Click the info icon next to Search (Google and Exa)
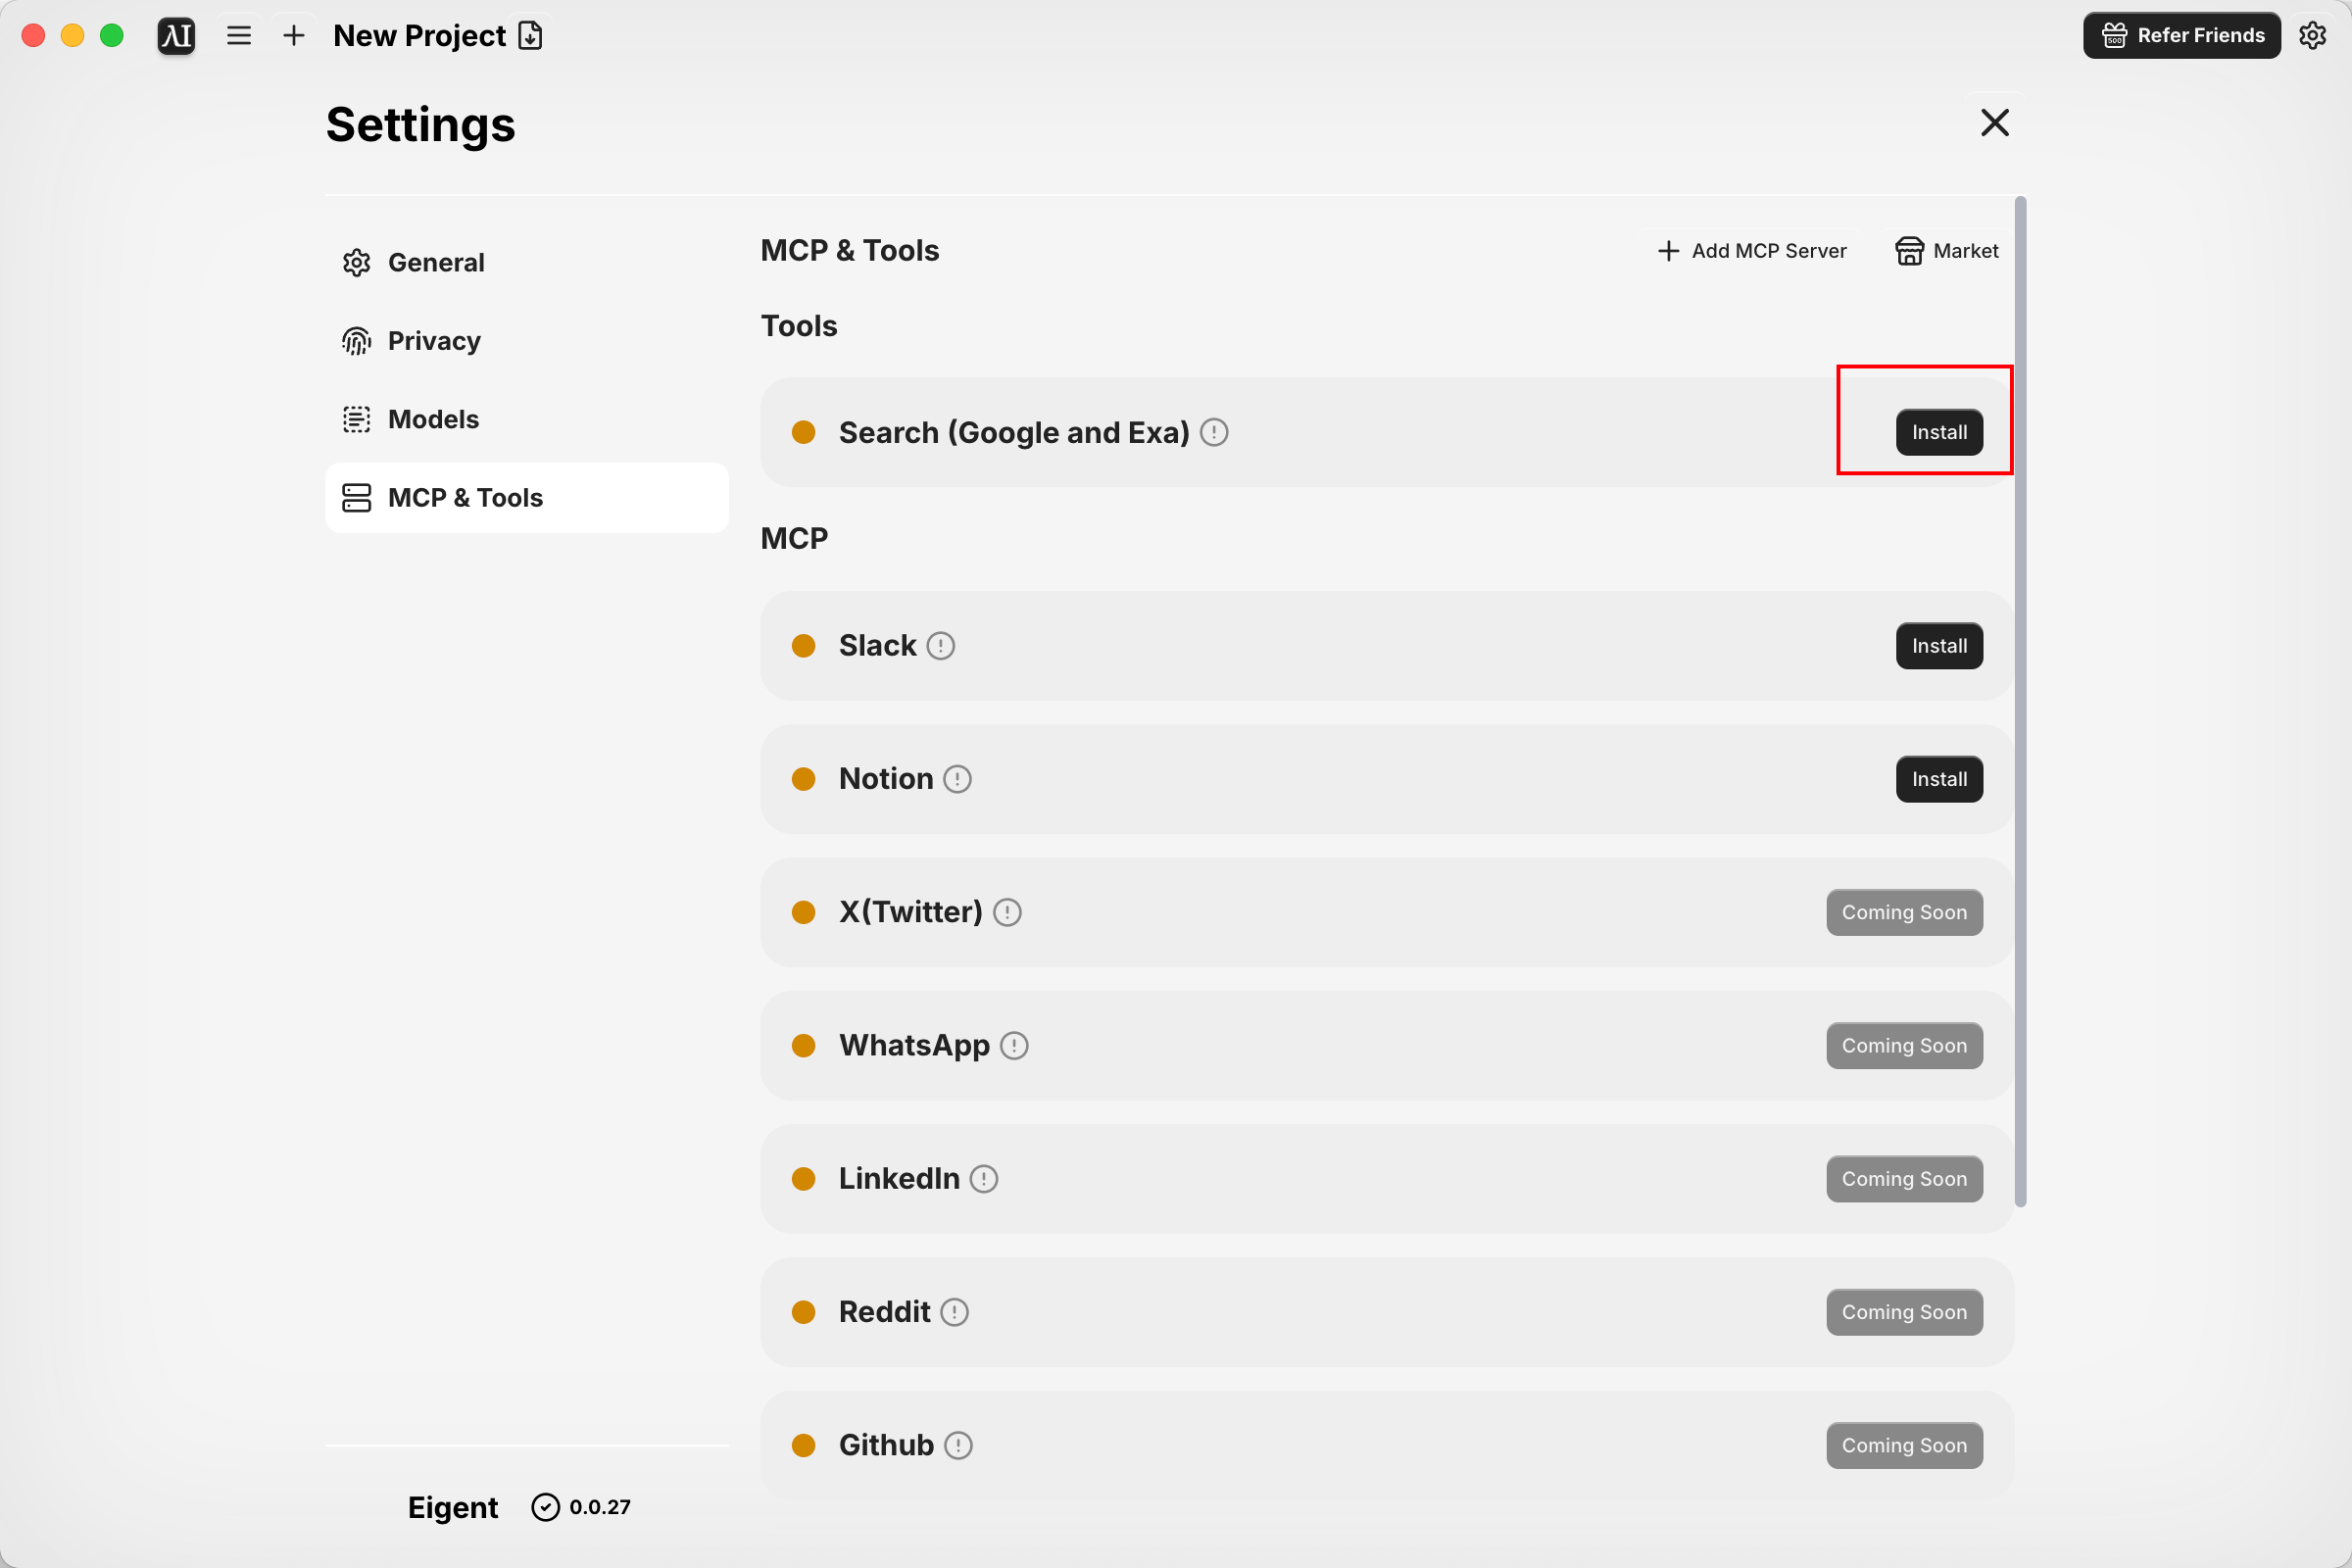2352x1568 pixels. click(1214, 433)
